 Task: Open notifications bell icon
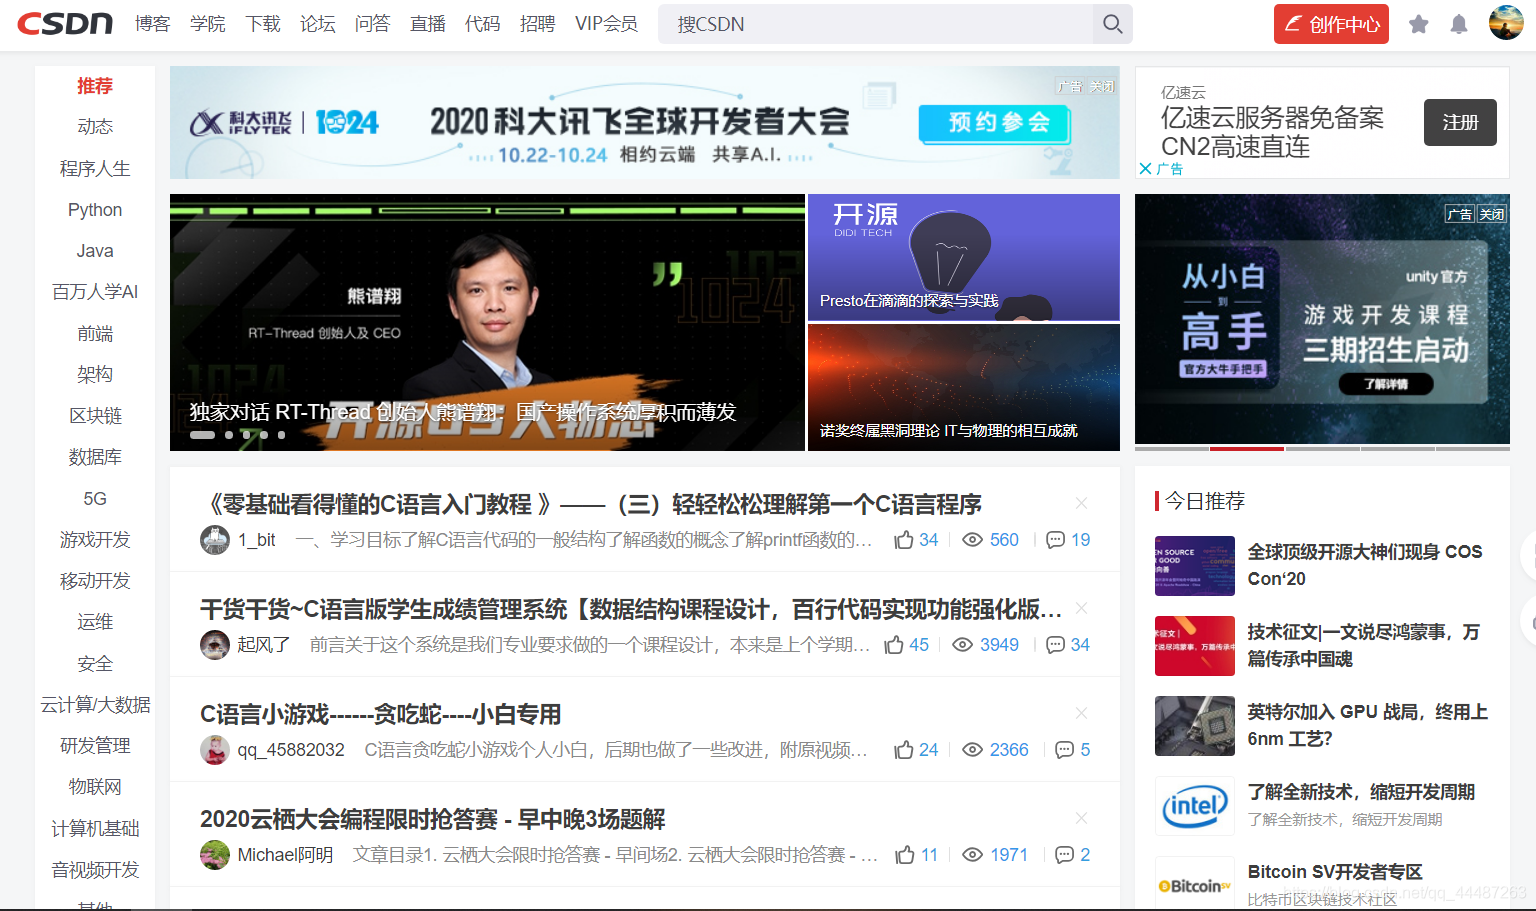click(x=1459, y=24)
